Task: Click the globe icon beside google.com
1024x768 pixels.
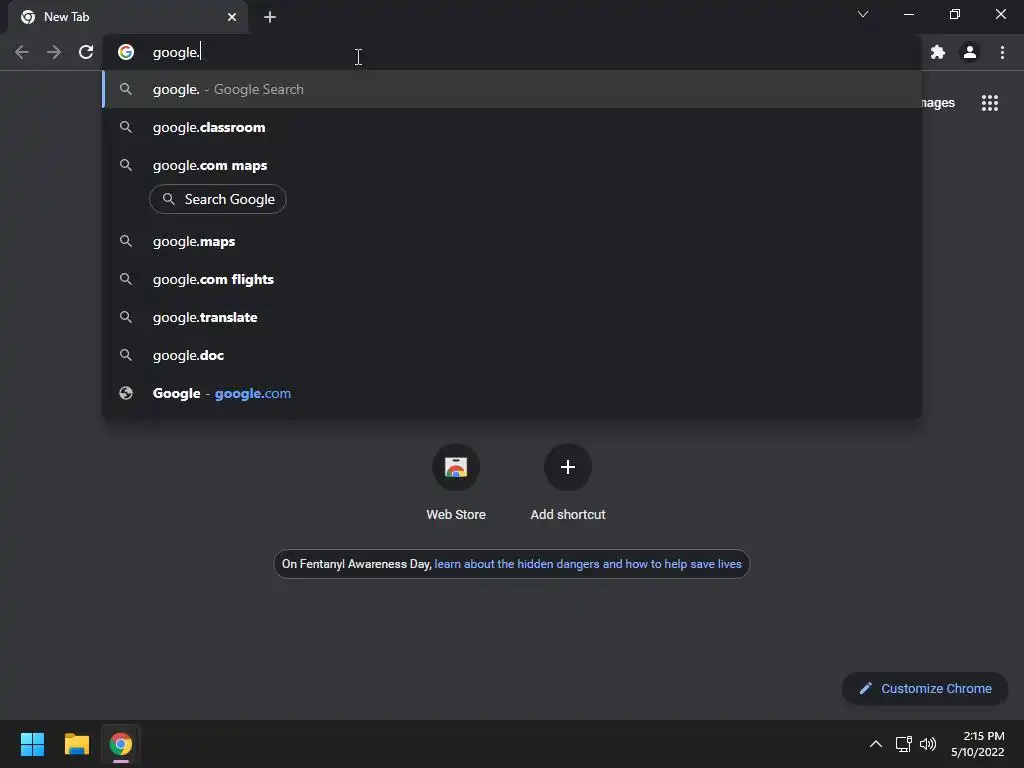Action: 126,393
